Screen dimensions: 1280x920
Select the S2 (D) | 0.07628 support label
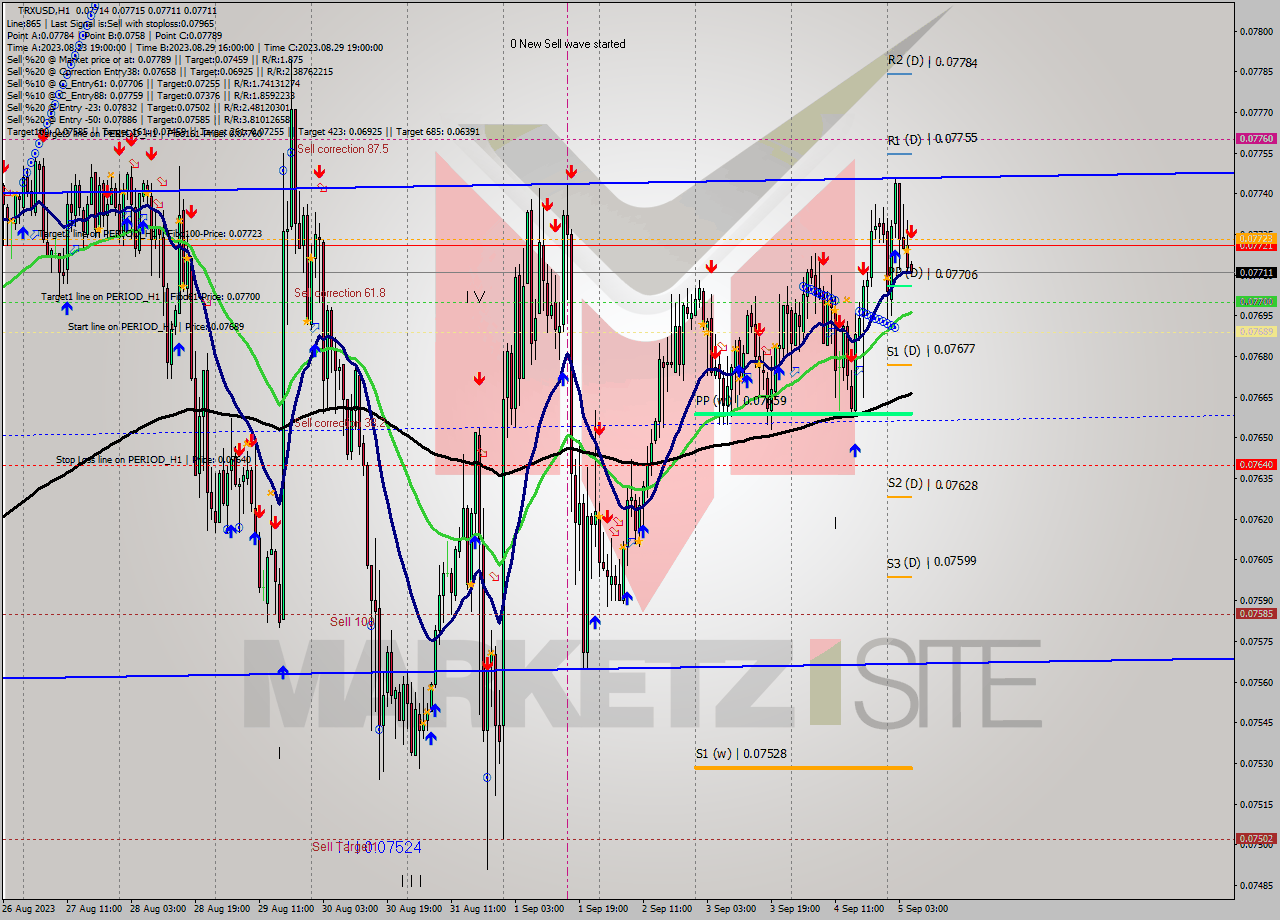[932, 485]
